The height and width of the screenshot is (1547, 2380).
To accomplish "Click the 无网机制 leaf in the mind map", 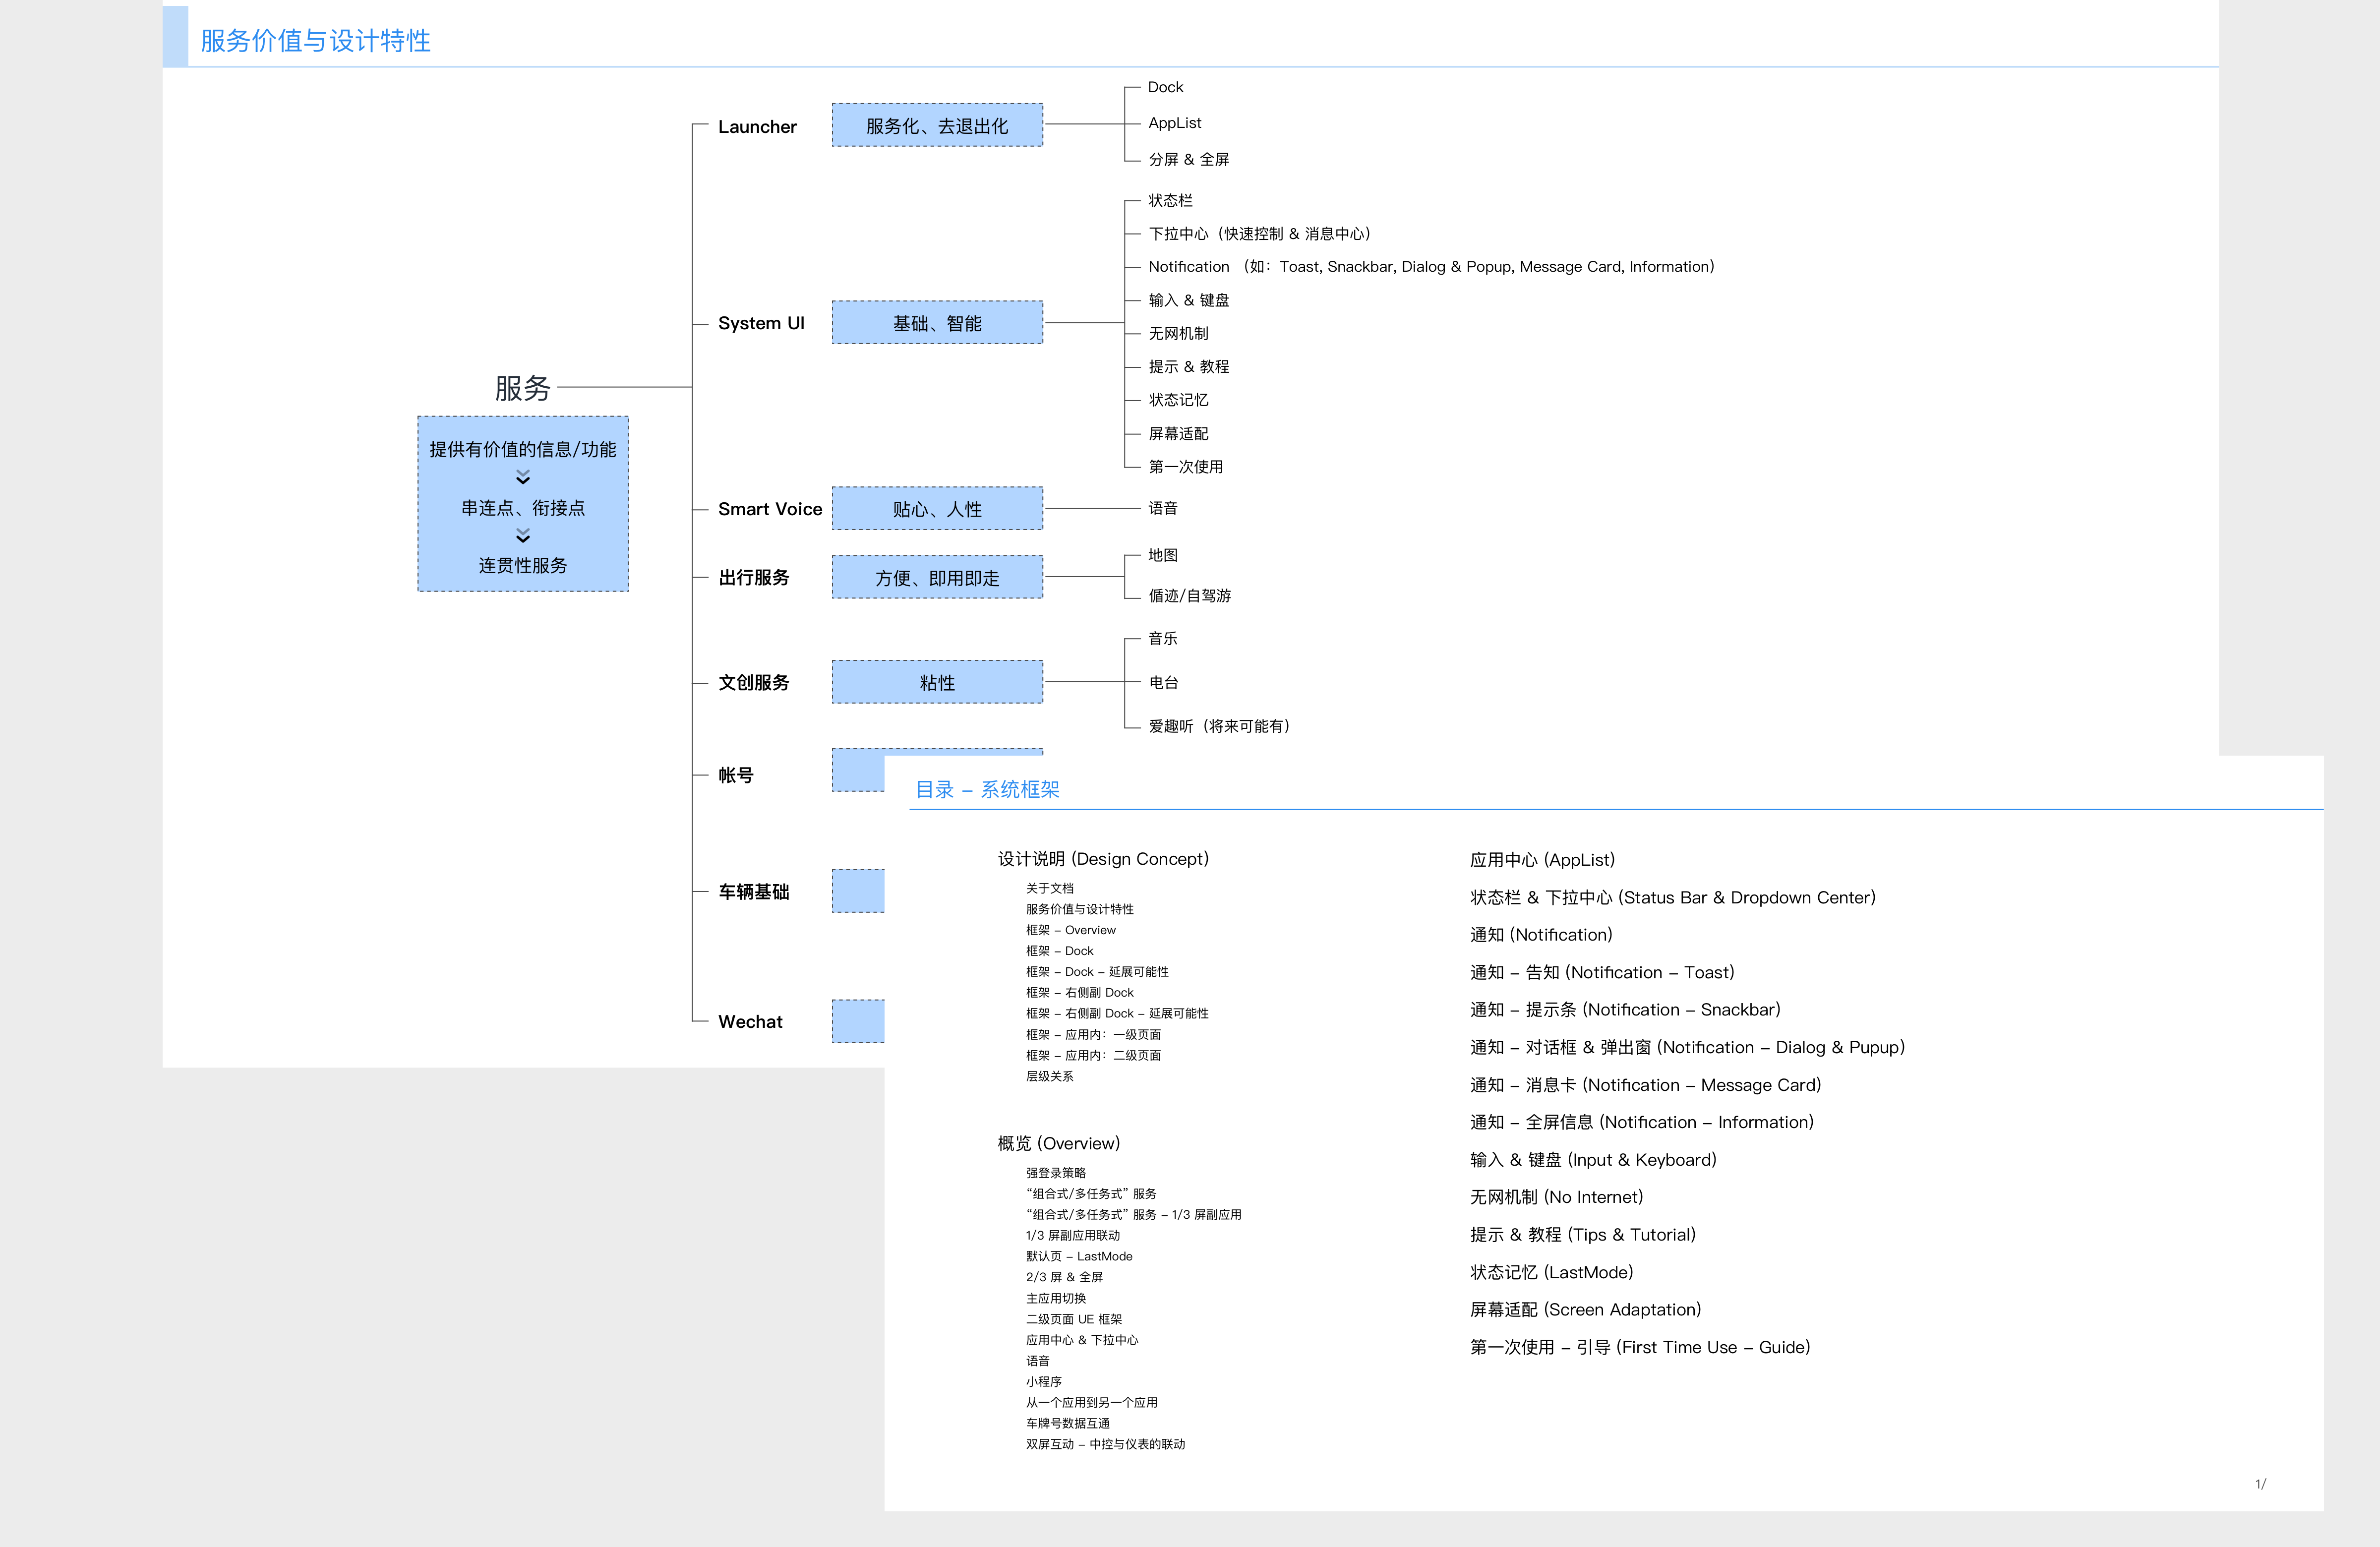I will point(1178,334).
